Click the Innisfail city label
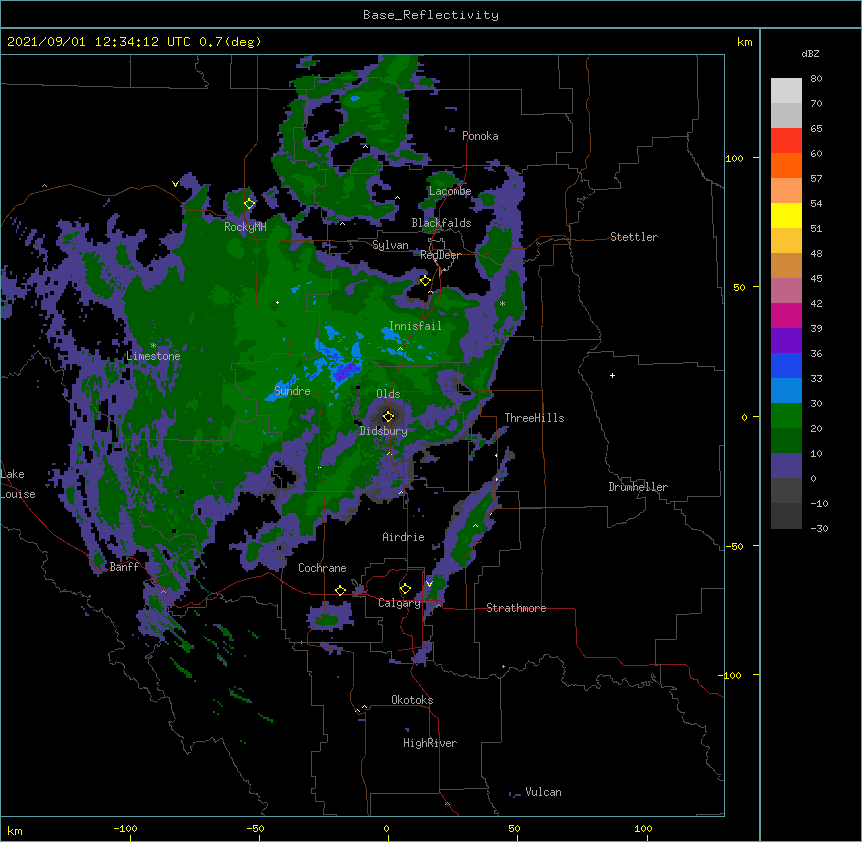This screenshot has height=842, width=862. (x=415, y=326)
